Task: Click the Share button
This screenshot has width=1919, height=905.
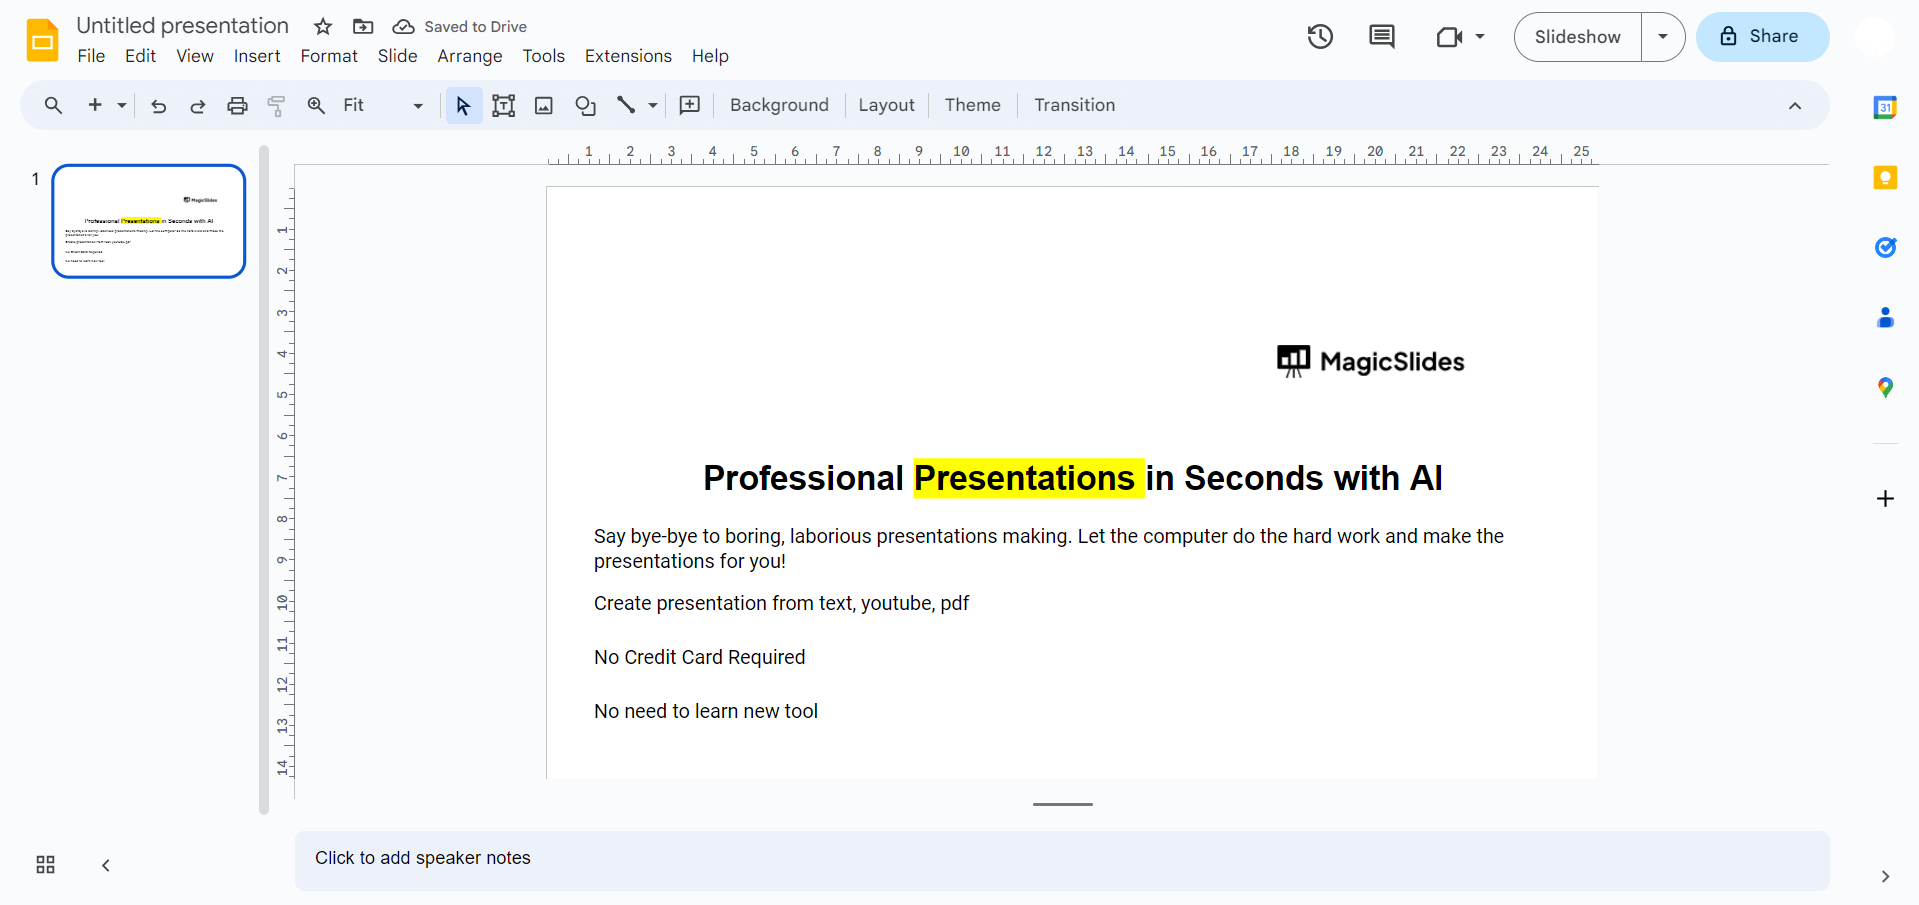Action: [1762, 37]
